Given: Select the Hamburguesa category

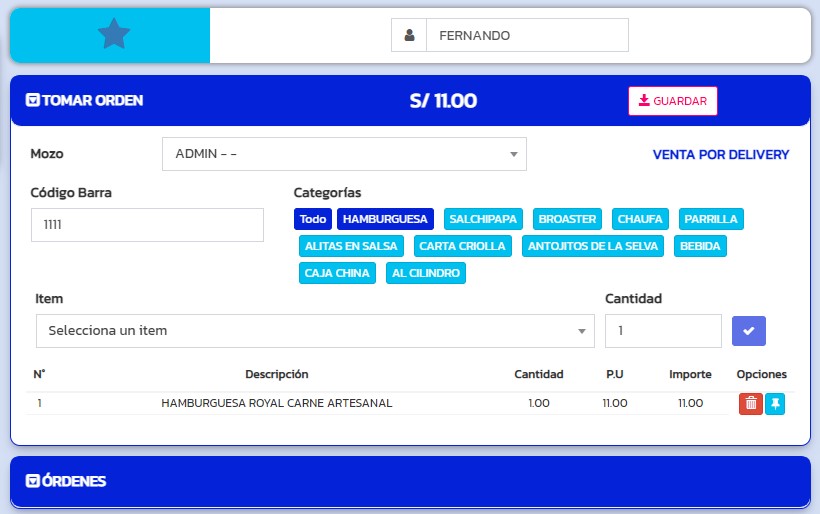Looking at the screenshot, I should click(x=385, y=219).
